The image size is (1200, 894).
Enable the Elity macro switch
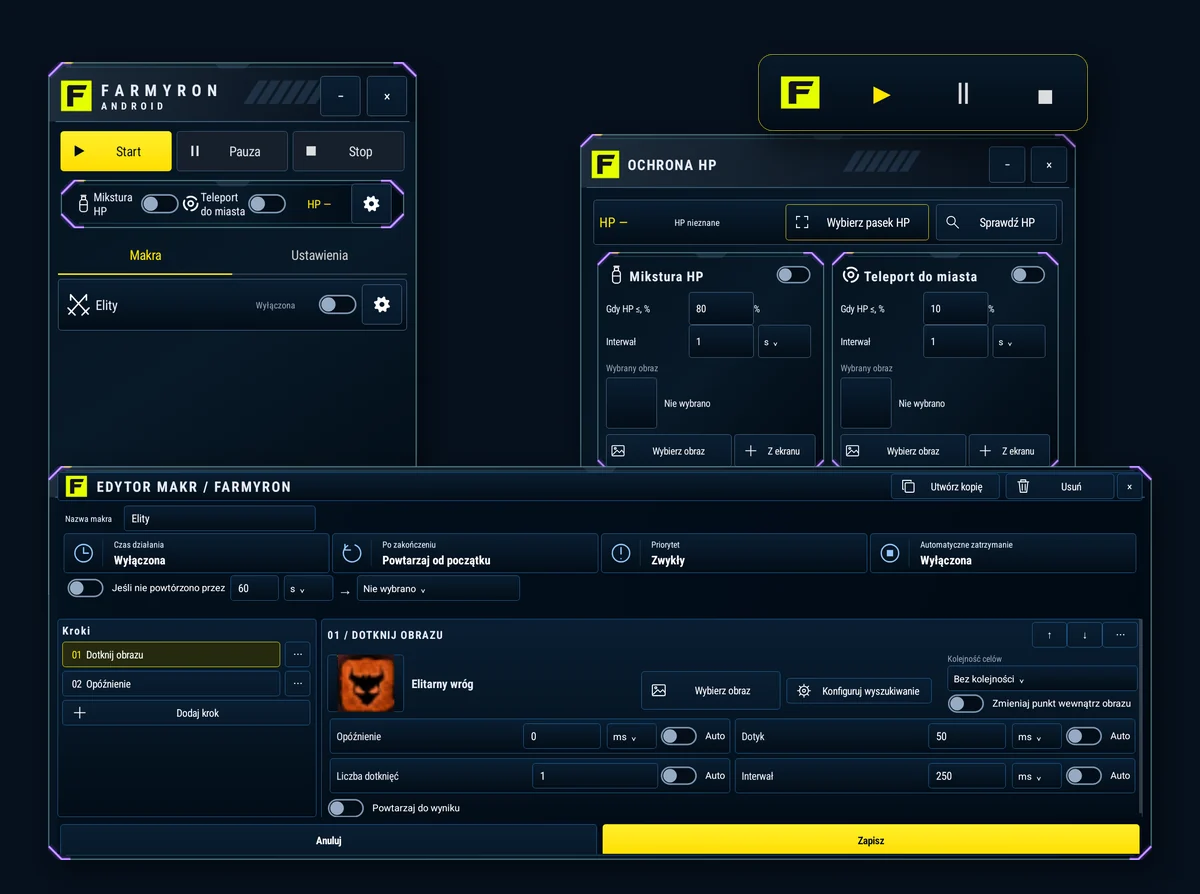(x=337, y=305)
